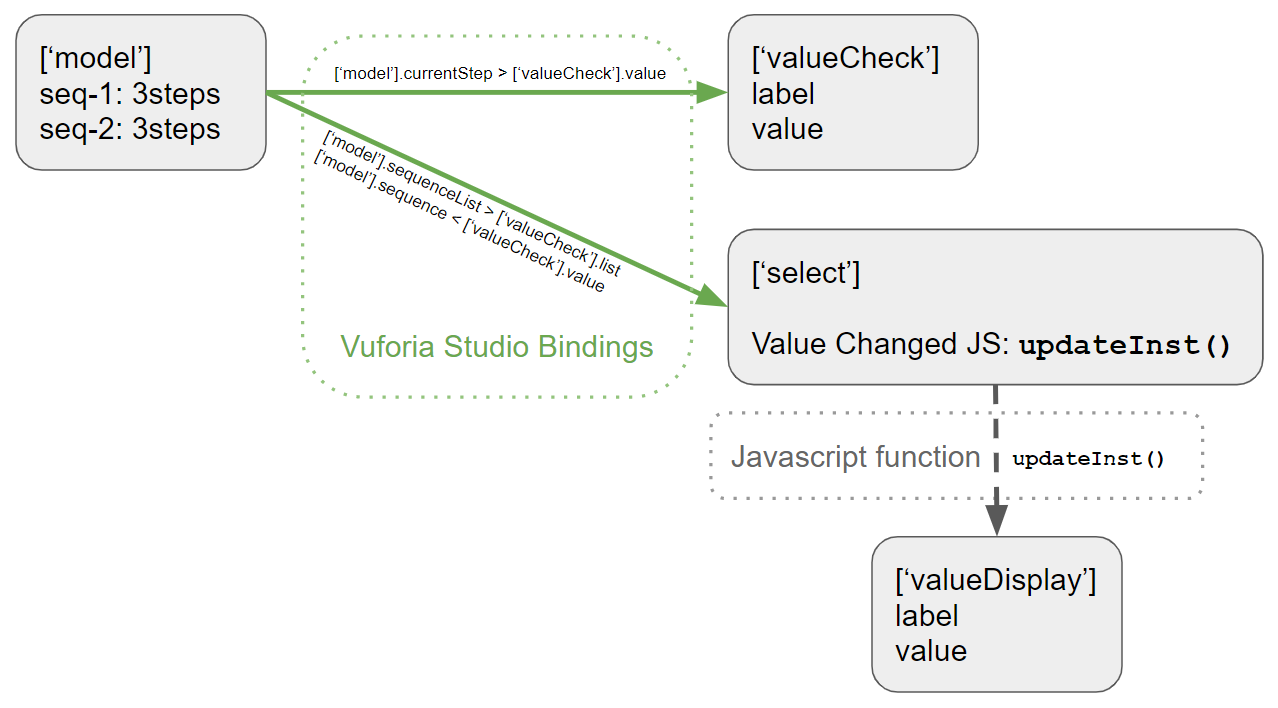1278x708 pixels.
Task: Select the ['valueCheck'] title text
Action: [x=845, y=59]
